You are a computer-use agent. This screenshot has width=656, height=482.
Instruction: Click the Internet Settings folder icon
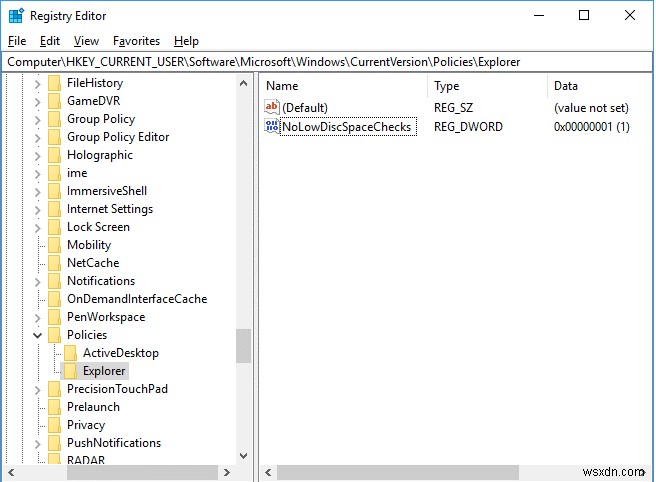(54, 209)
